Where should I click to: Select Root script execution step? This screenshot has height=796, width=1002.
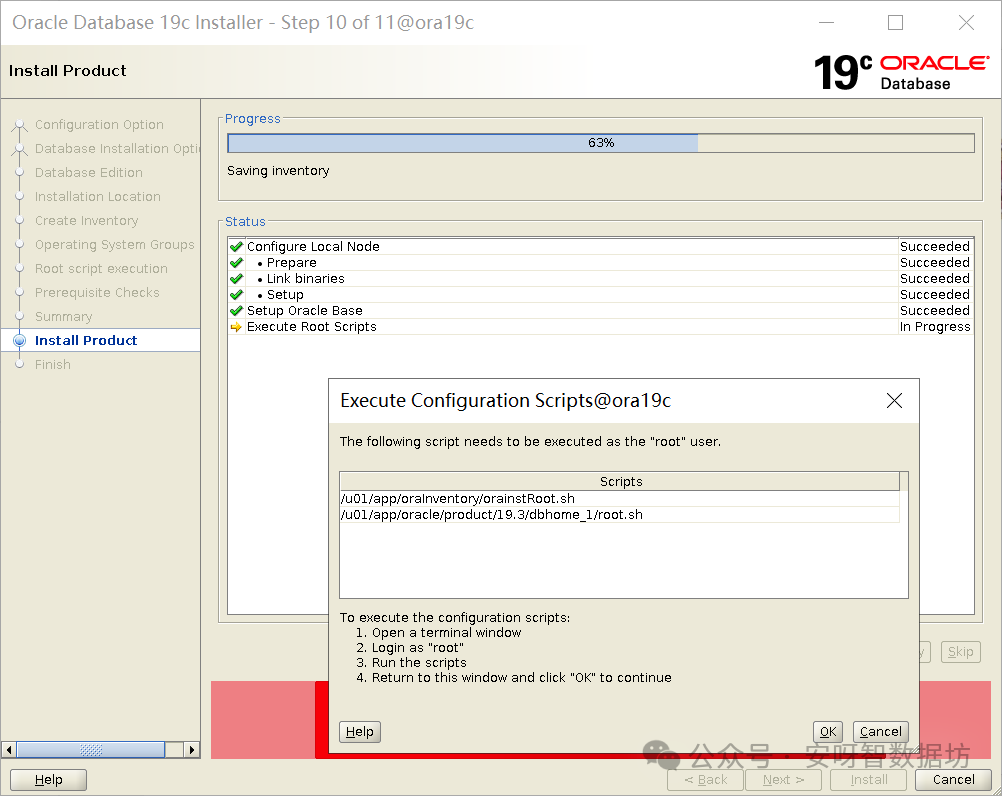click(101, 268)
